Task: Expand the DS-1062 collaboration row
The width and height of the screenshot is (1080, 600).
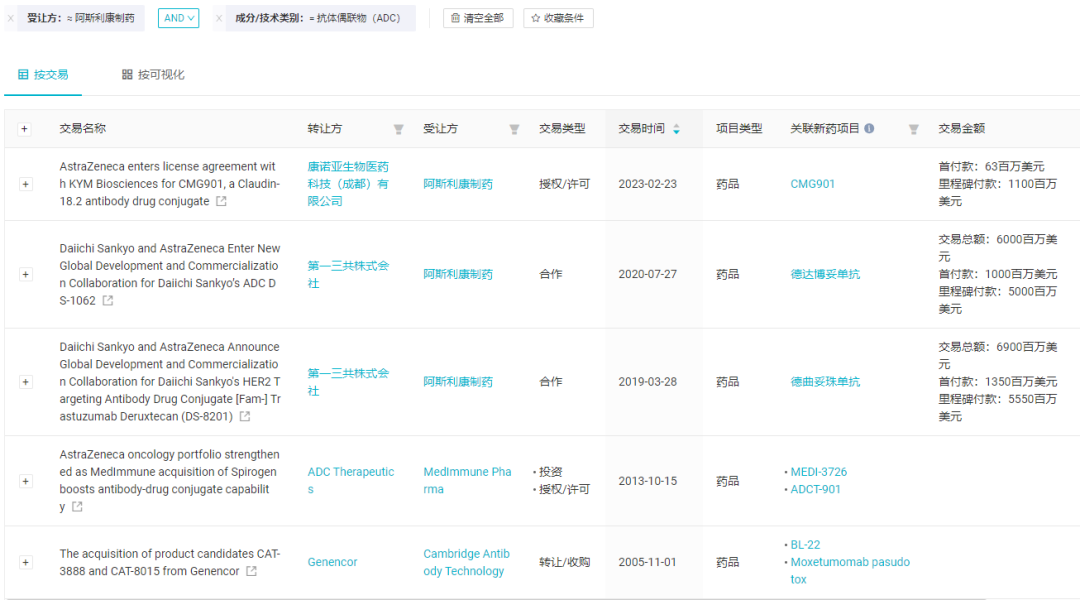Action: point(25,274)
